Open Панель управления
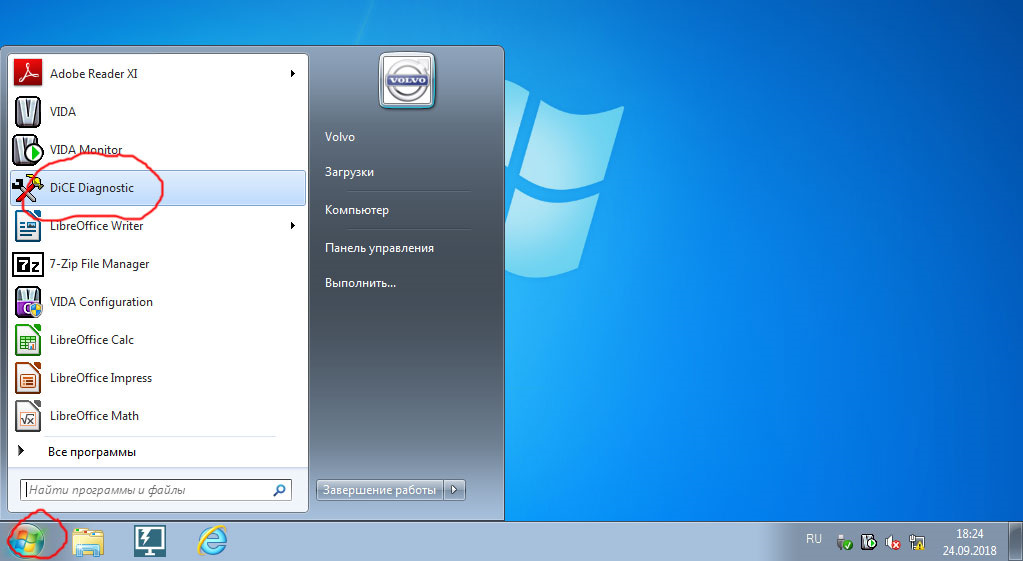 click(380, 248)
